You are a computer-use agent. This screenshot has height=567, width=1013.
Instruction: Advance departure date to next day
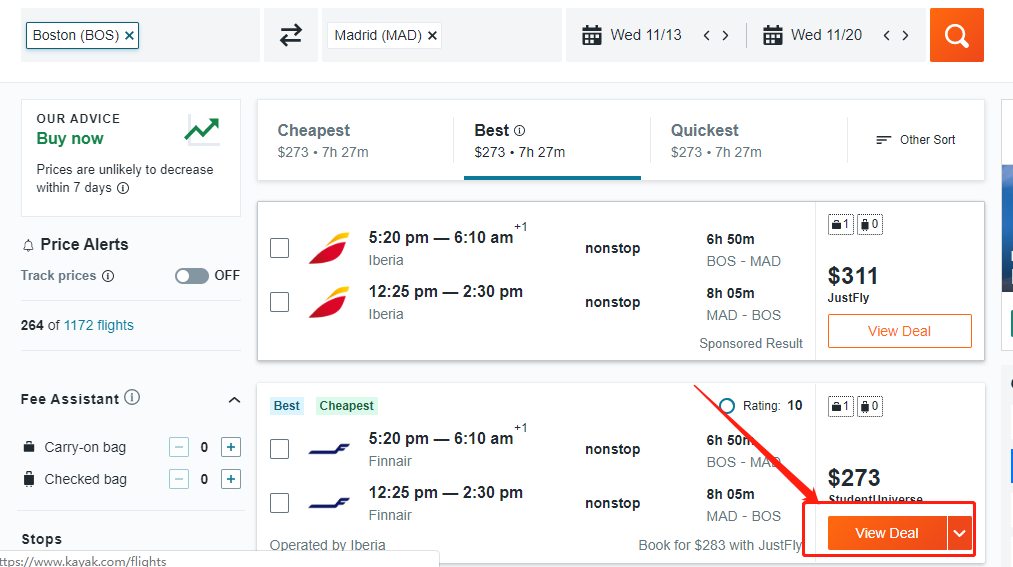coord(726,36)
